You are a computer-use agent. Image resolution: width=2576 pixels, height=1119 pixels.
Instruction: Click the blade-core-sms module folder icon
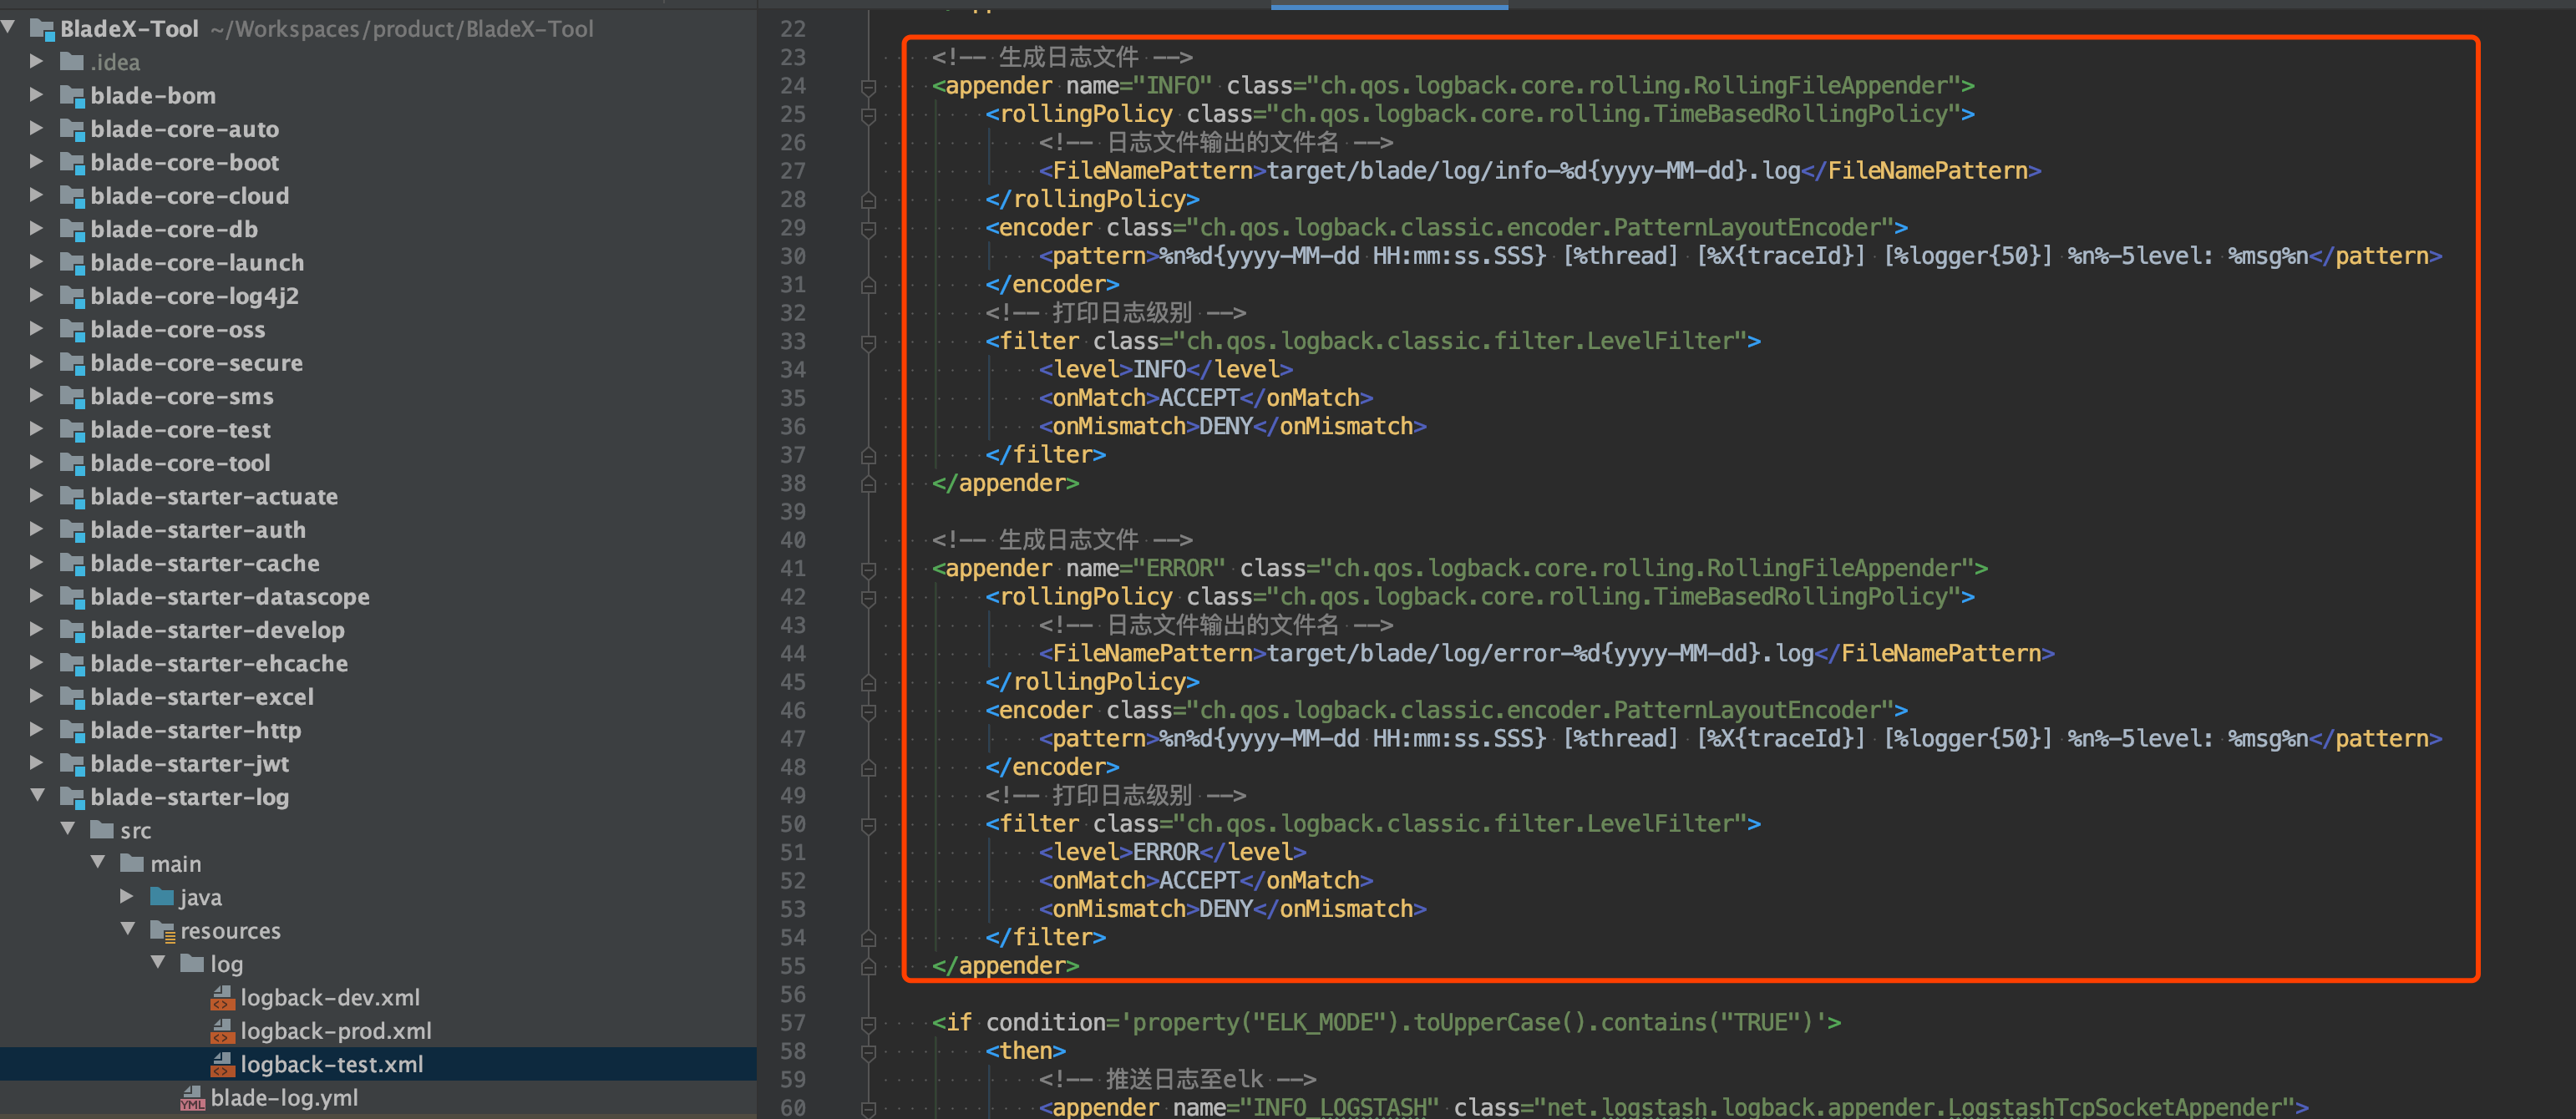72,396
